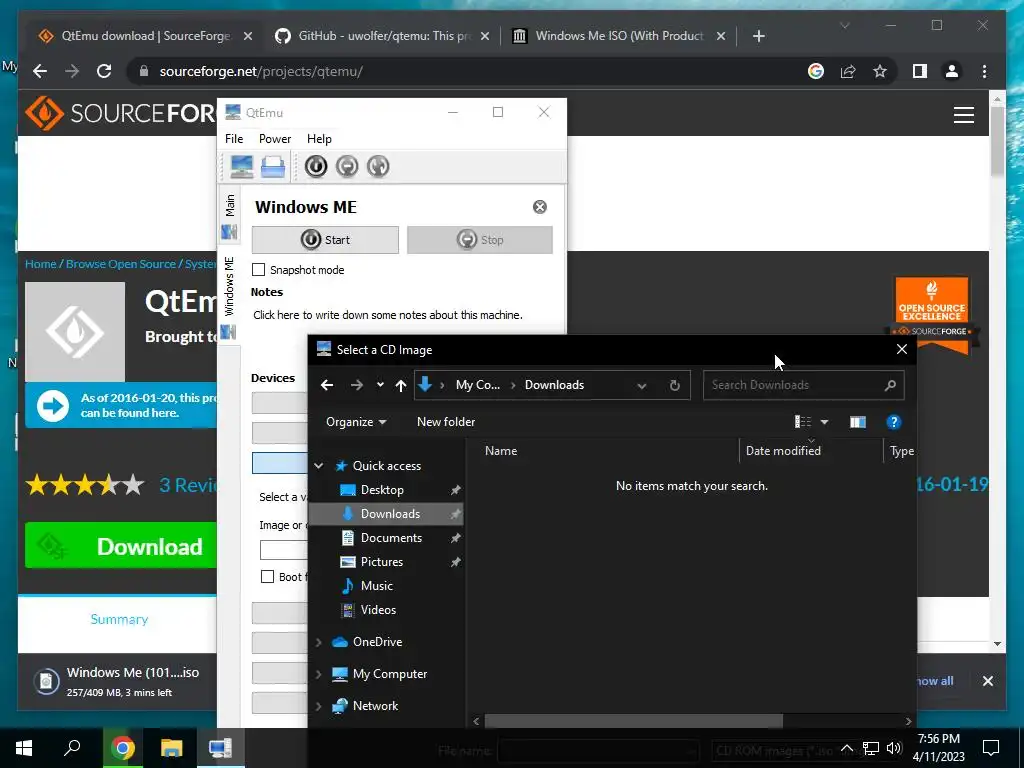Click the notes text area in QtEmu

pyautogui.click(x=388, y=315)
